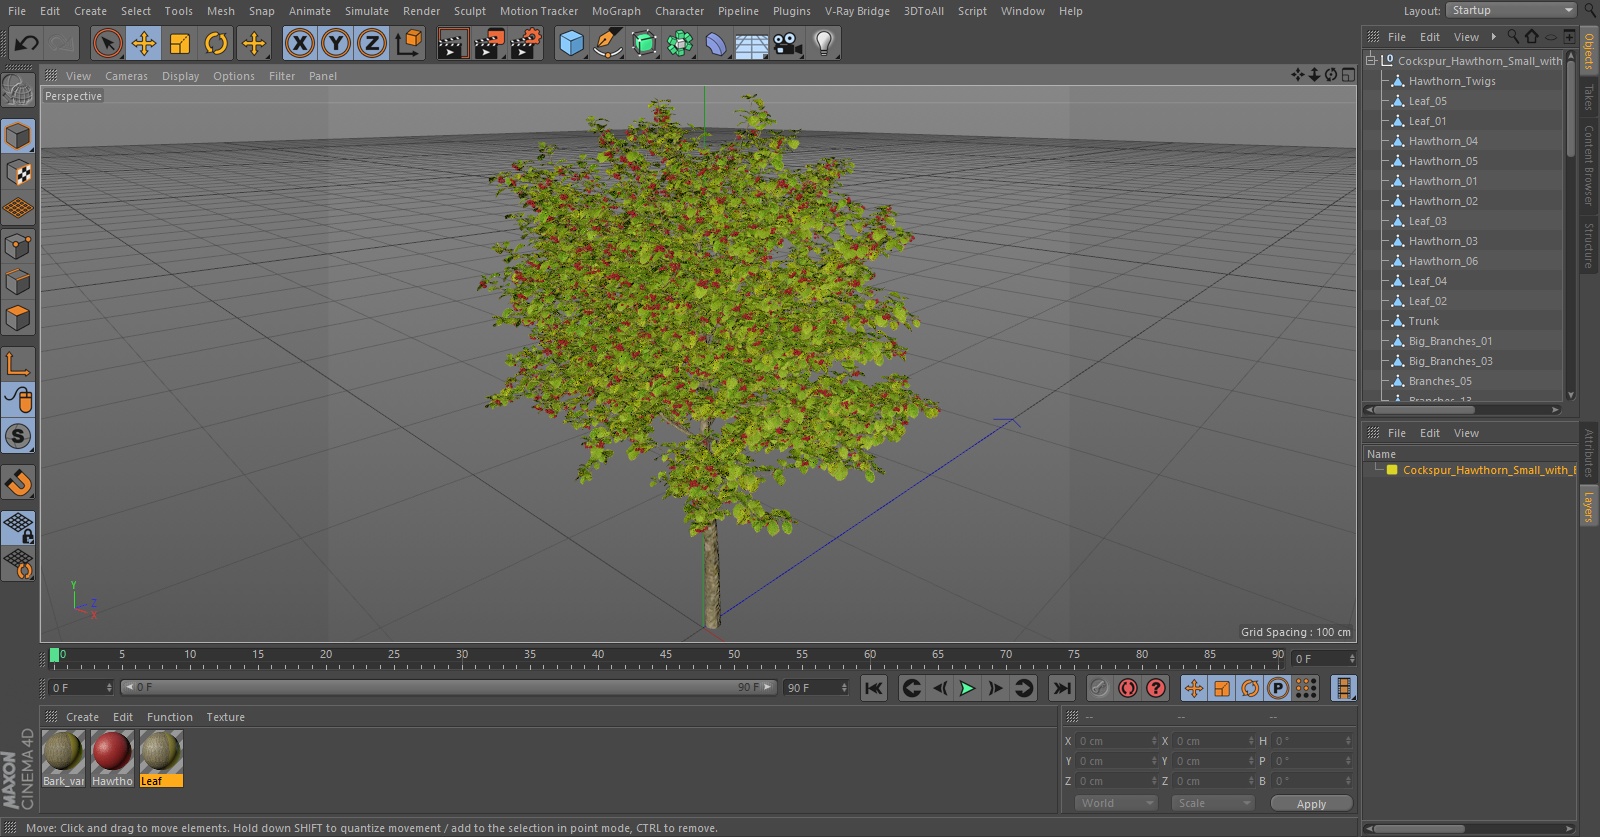Open viewport Options menu
This screenshot has width=1600, height=837.
pyautogui.click(x=233, y=76)
